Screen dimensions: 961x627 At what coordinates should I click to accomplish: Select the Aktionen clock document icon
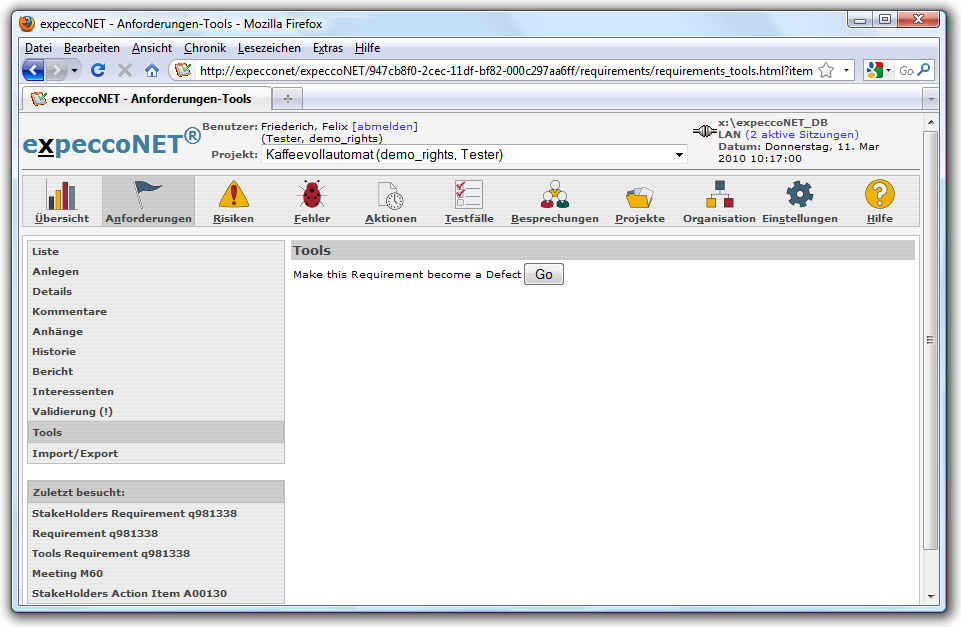coord(390,195)
